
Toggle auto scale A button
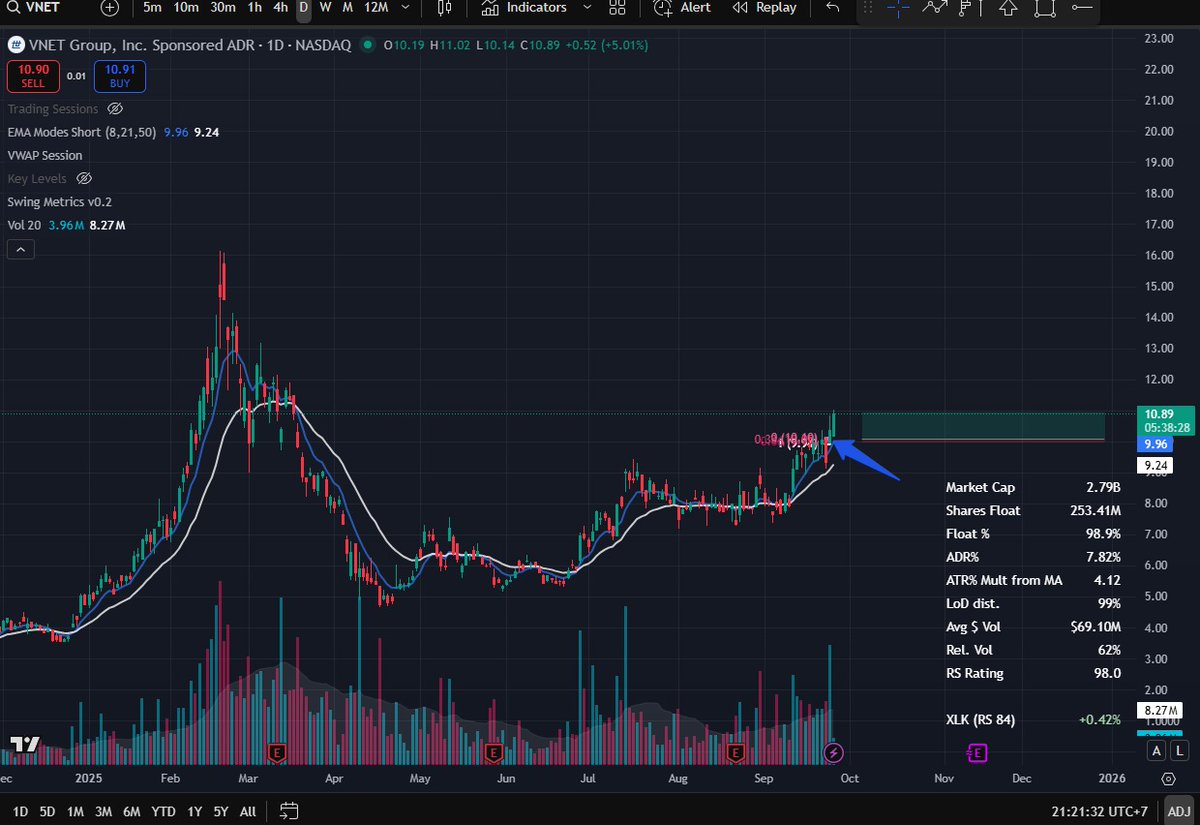click(x=1157, y=751)
